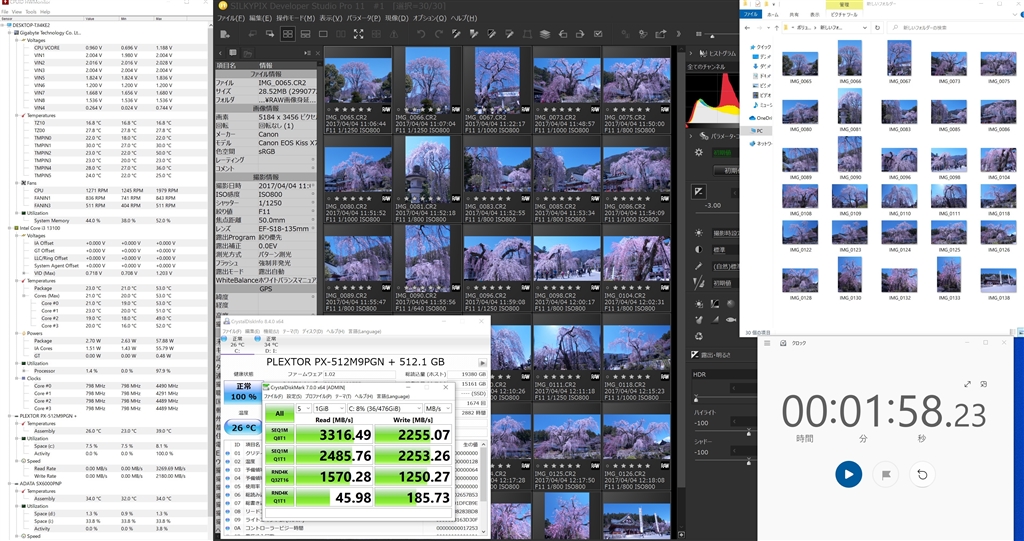This screenshot has height=541, width=1024.
Task: Collapse the histogram panel chevron
Action: coord(691,53)
